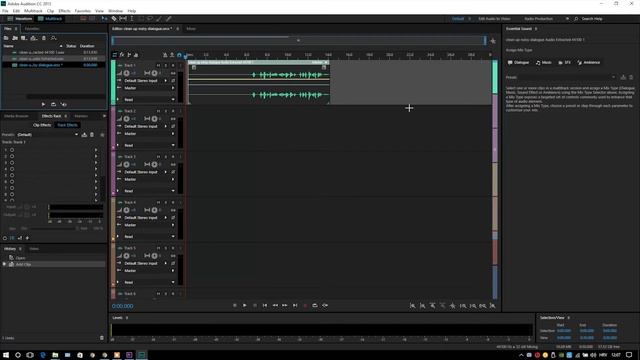Click Play in the transport controls
Viewport: 640px width, 360px height.
point(244,305)
